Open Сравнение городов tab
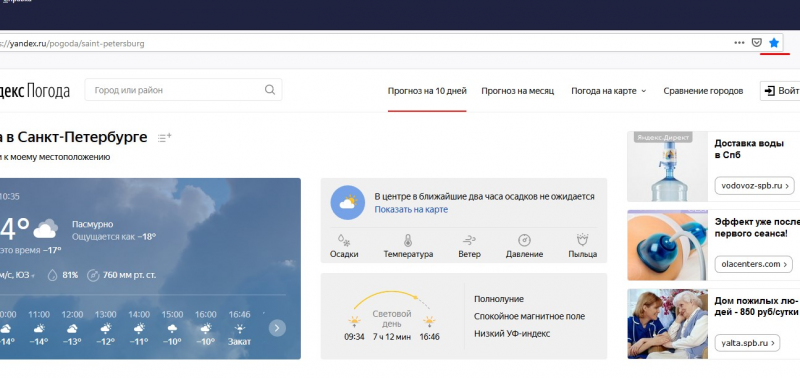 pyautogui.click(x=703, y=91)
